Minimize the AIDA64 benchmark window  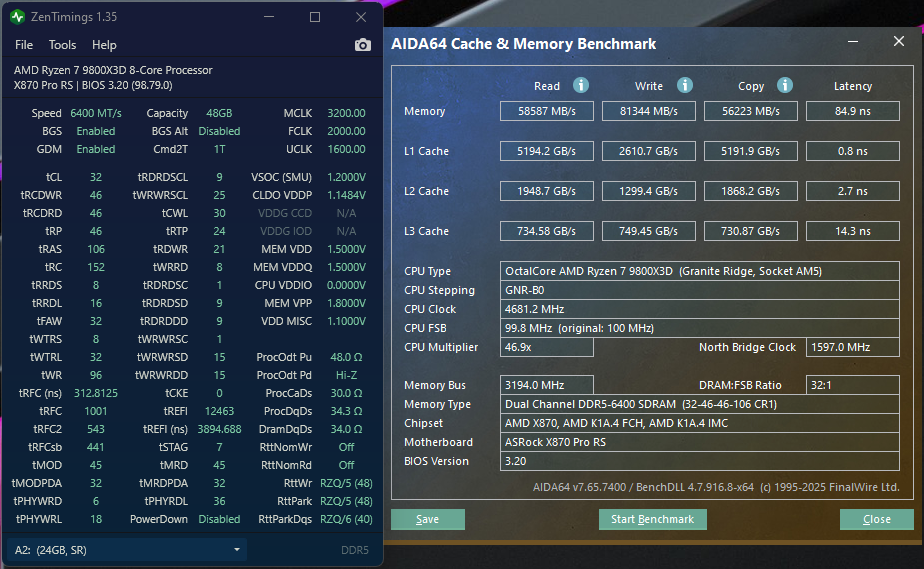pyautogui.click(x=853, y=42)
